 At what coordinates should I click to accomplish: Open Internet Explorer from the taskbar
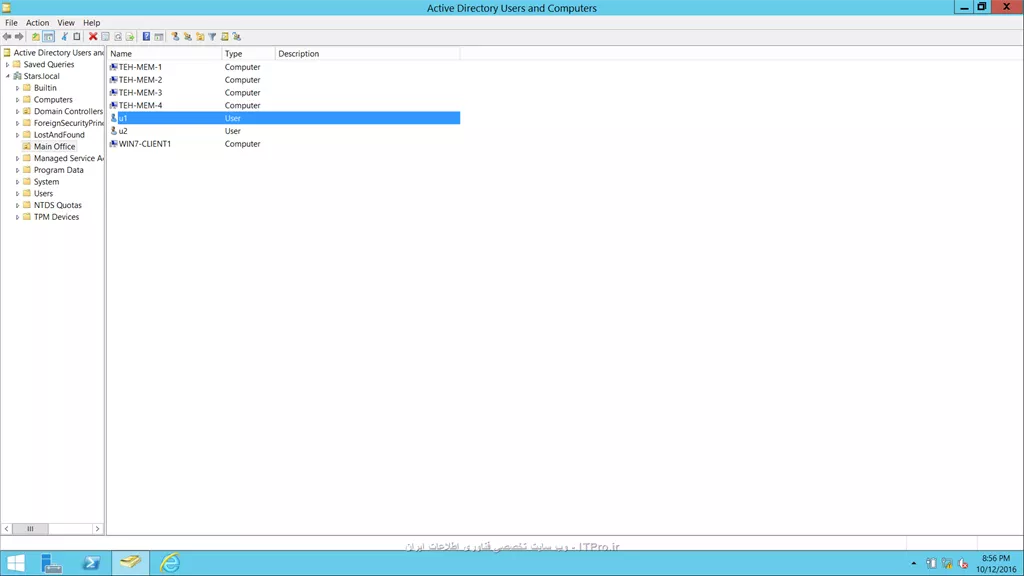(x=170, y=563)
